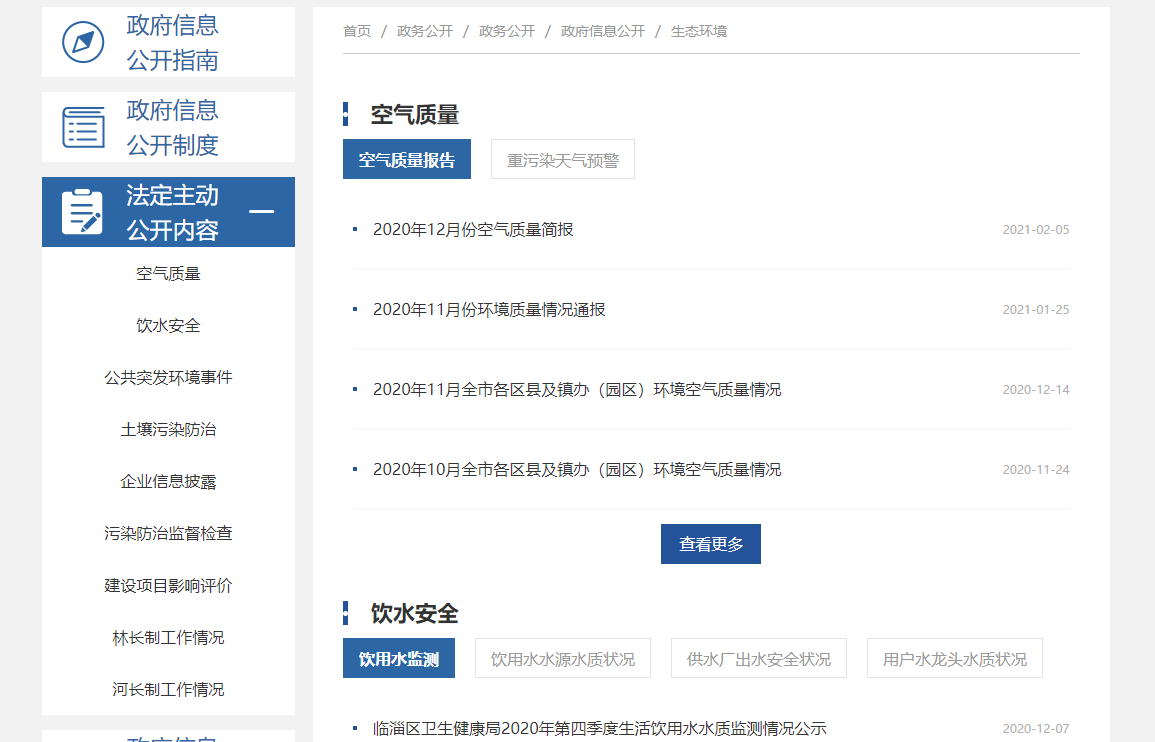Select 饮水安全 from the sidebar menu

pyautogui.click(x=168, y=326)
